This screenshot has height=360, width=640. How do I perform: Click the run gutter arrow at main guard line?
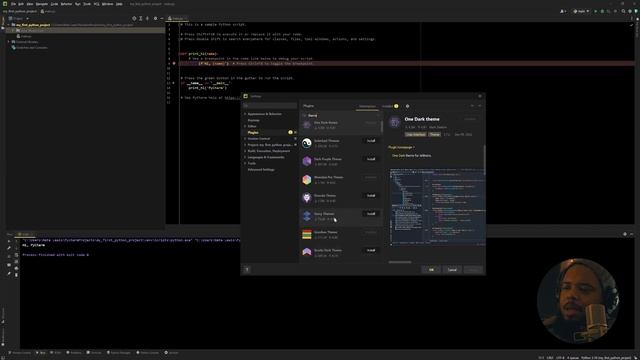(x=173, y=83)
